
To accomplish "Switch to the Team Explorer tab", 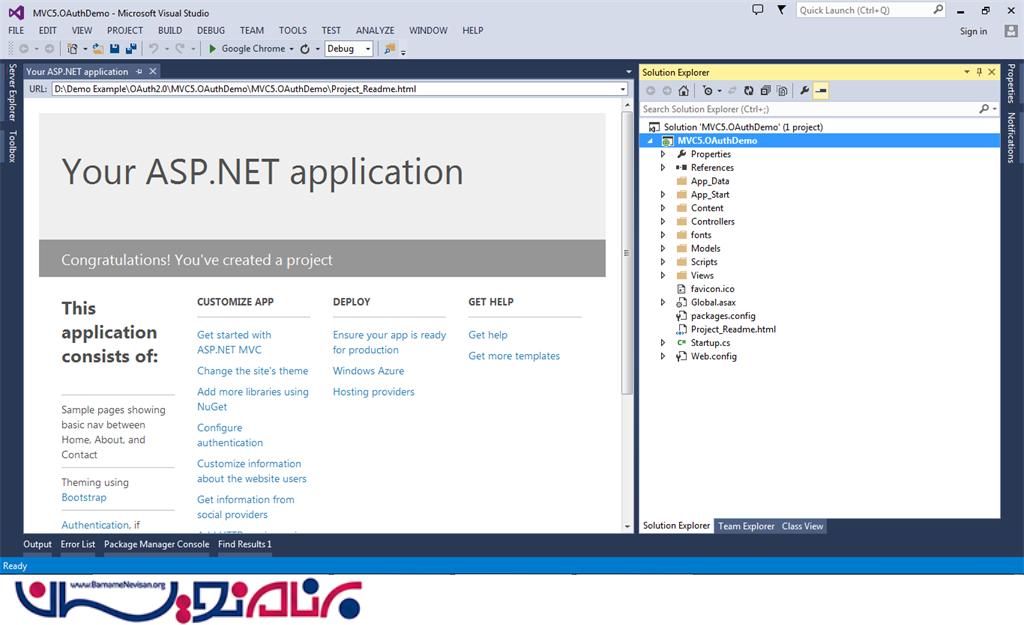I will 745,526.
